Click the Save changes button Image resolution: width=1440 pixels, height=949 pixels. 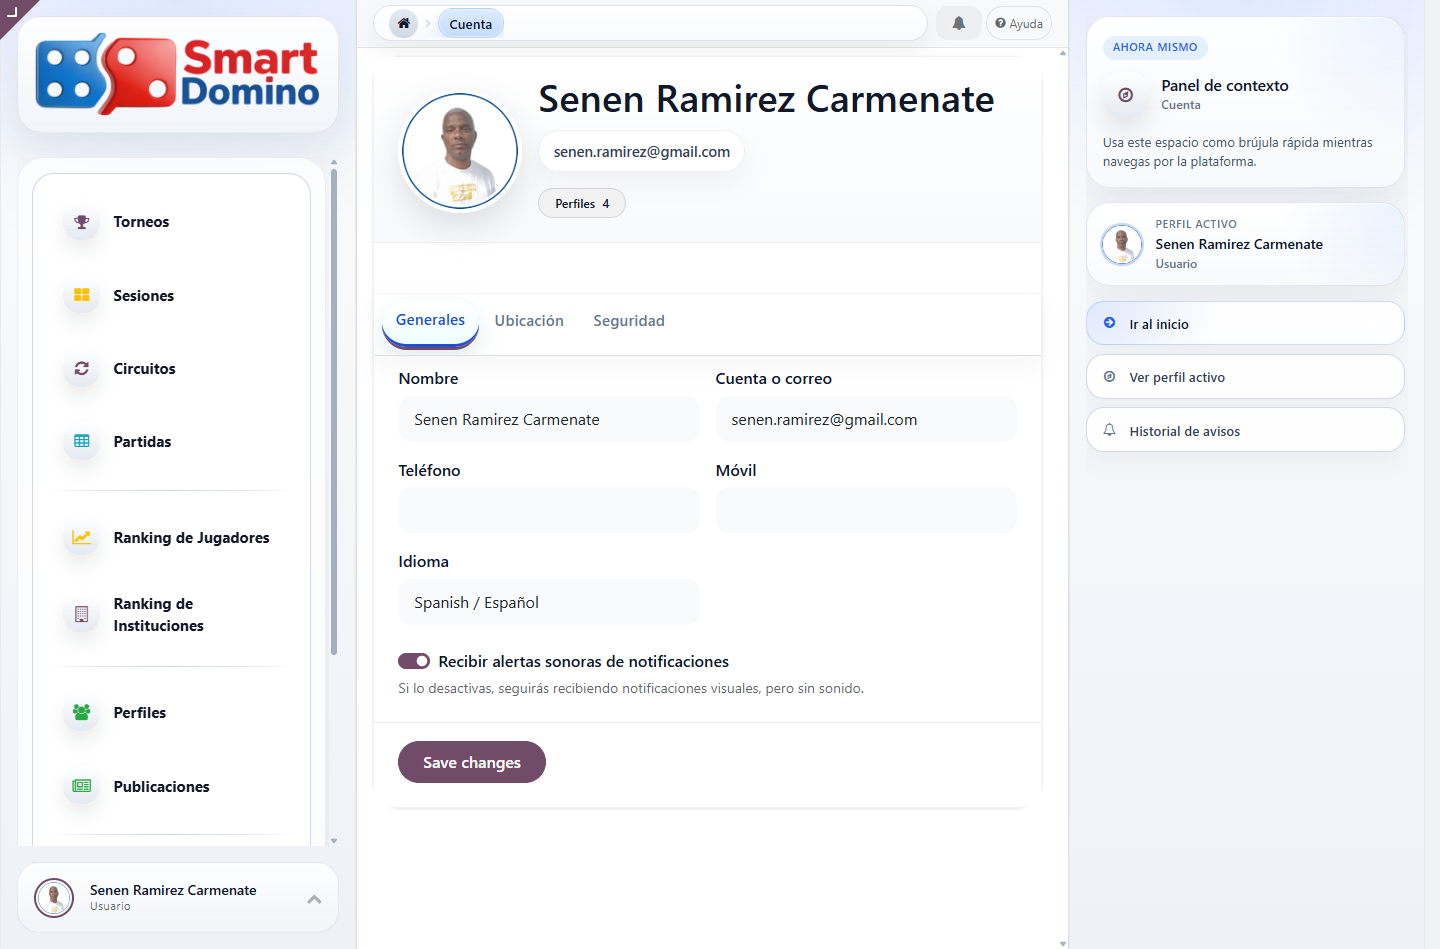[x=472, y=762]
